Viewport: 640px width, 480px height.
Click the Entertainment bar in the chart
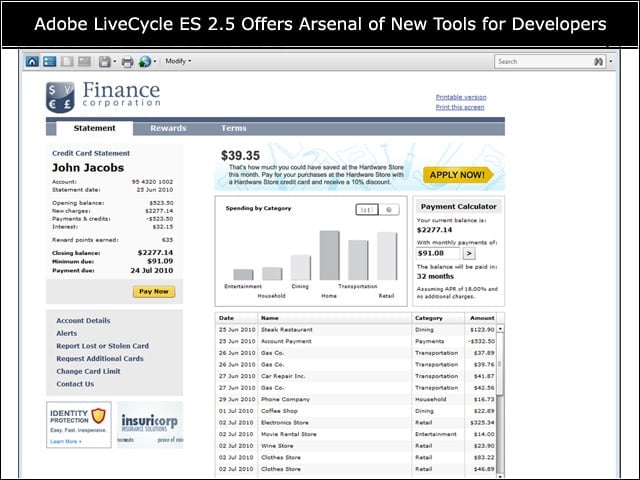tap(243, 275)
